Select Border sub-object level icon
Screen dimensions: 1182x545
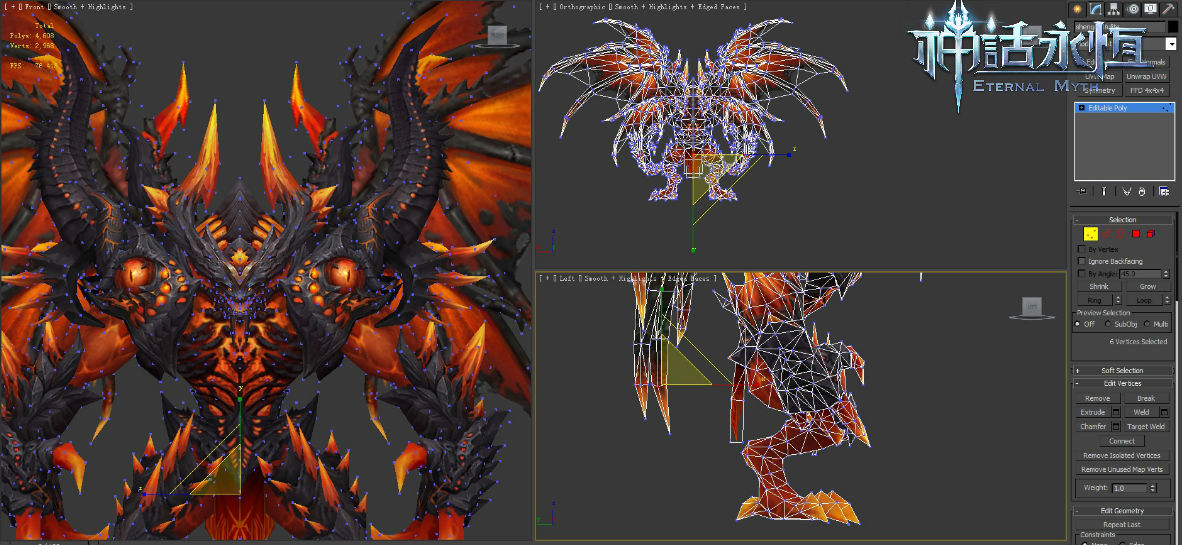click(1121, 233)
